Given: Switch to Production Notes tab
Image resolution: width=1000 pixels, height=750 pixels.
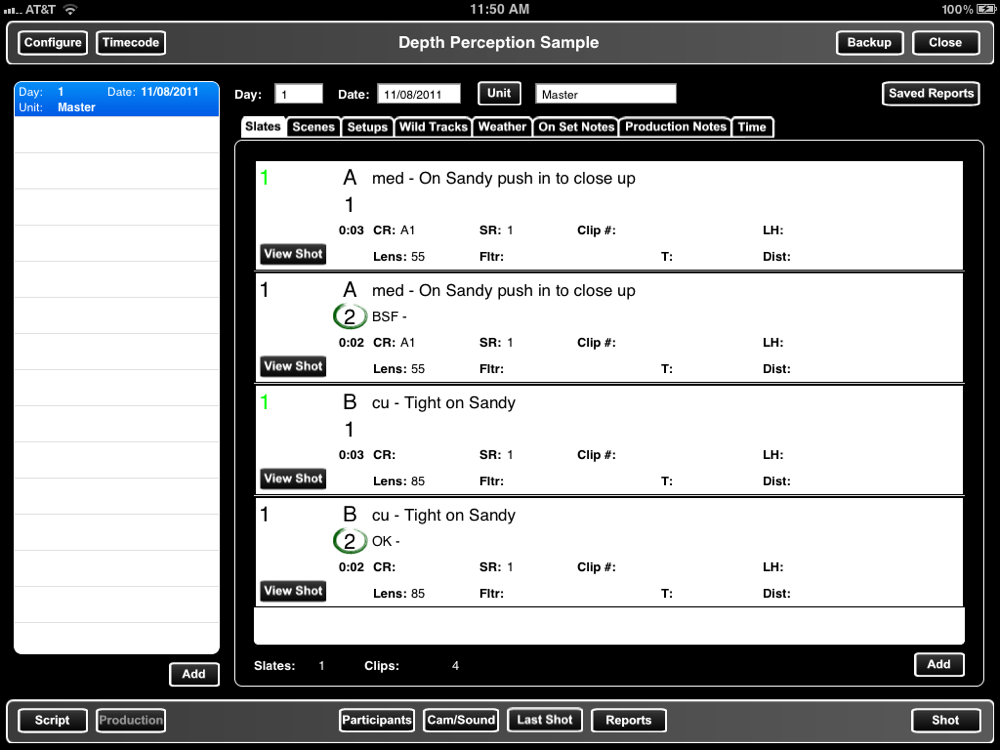Looking at the screenshot, I should [675, 127].
